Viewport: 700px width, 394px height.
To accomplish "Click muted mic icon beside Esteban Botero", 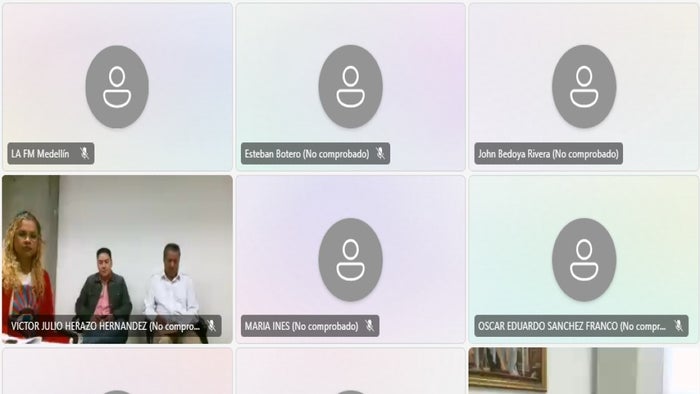I will 380,153.
